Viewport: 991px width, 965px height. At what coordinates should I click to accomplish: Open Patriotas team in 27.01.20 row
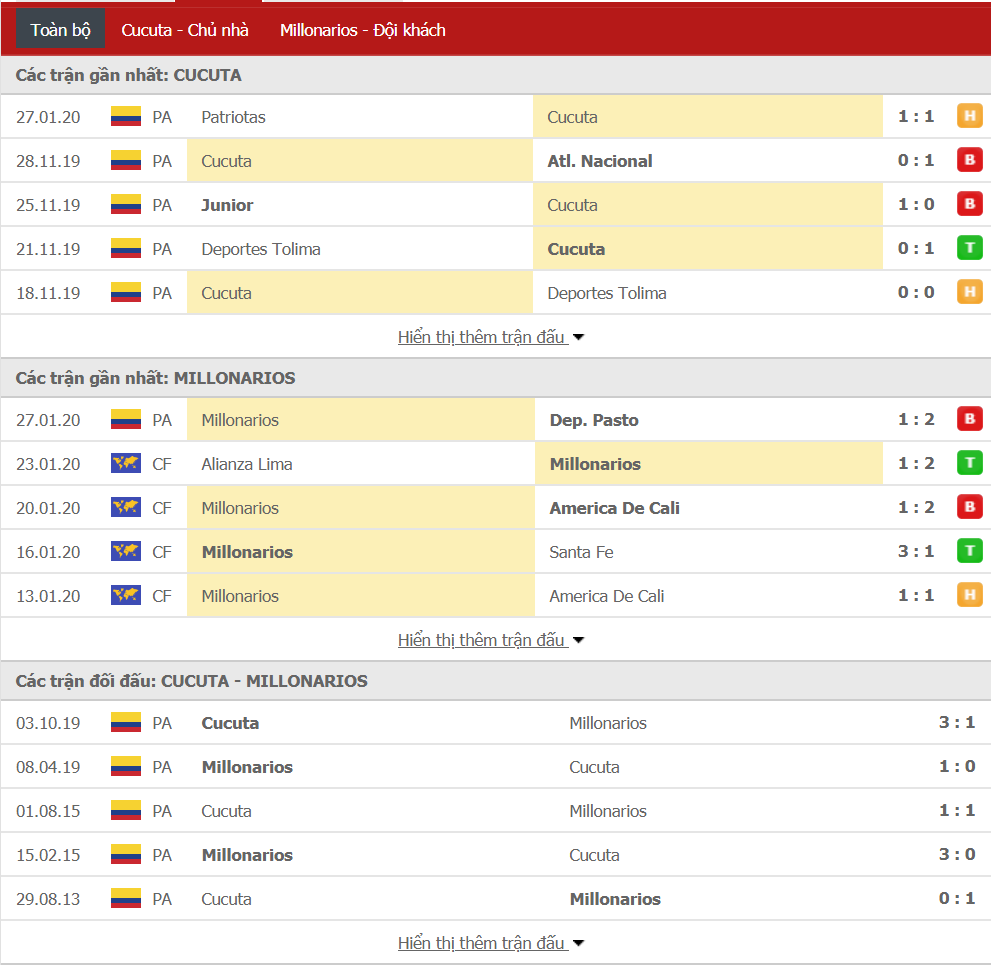click(x=233, y=117)
